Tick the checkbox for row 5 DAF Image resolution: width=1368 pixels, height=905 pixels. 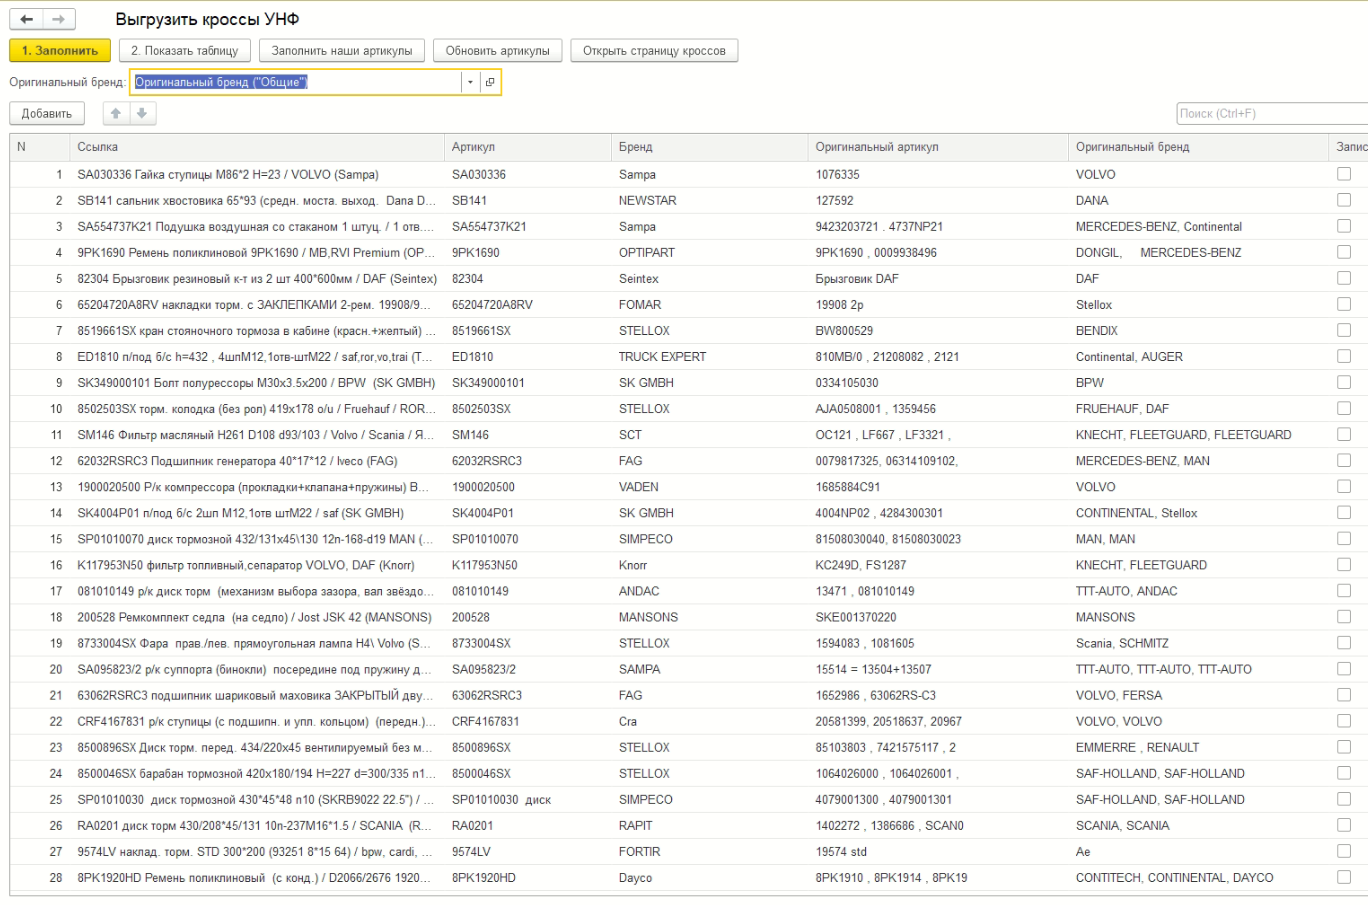coord(1344,278)
